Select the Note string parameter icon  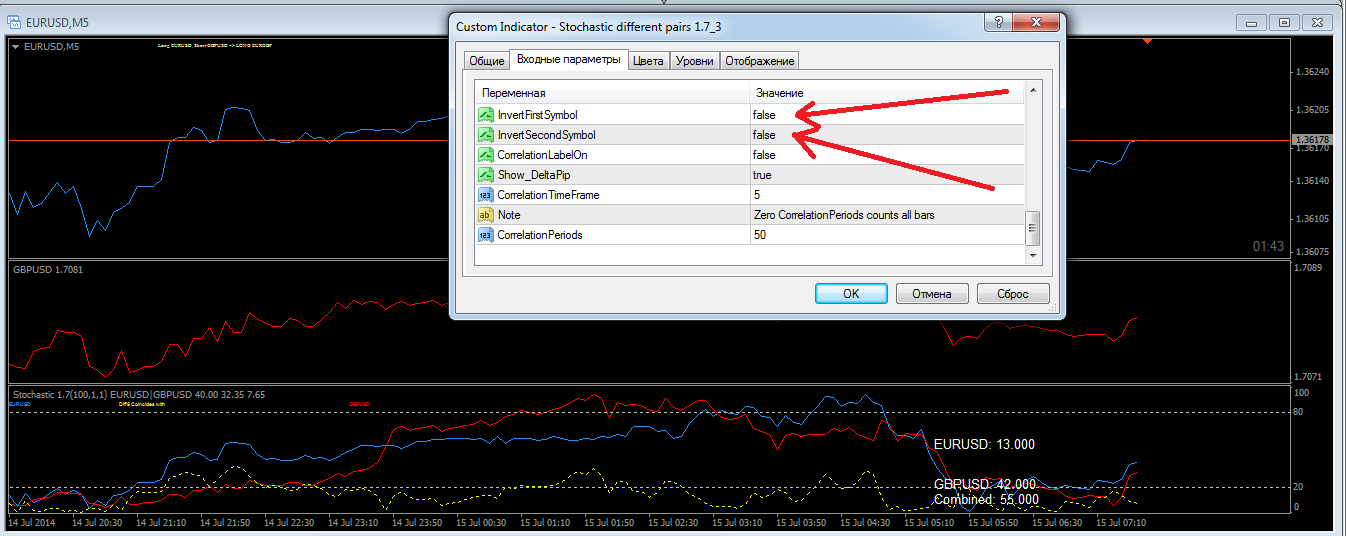(x=486, y=215)
